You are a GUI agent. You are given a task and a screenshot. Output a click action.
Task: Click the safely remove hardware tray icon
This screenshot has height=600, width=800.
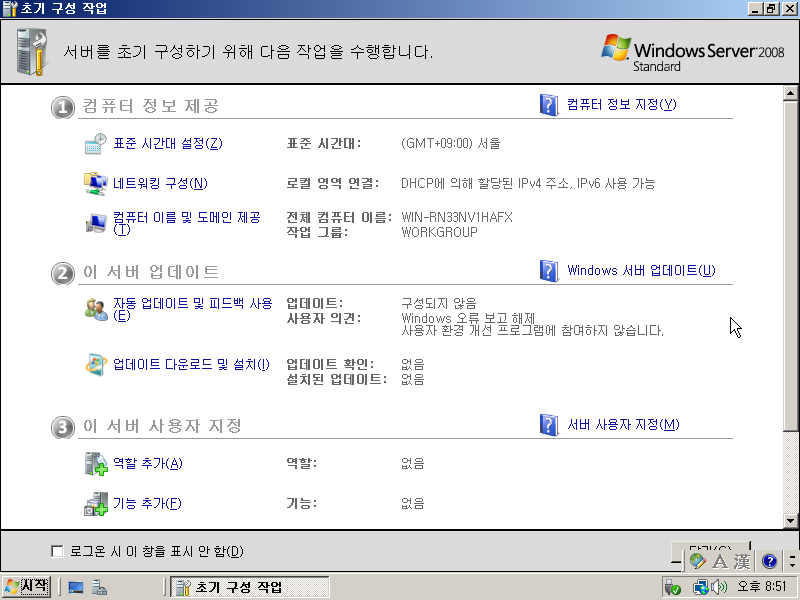pos(672,588)
